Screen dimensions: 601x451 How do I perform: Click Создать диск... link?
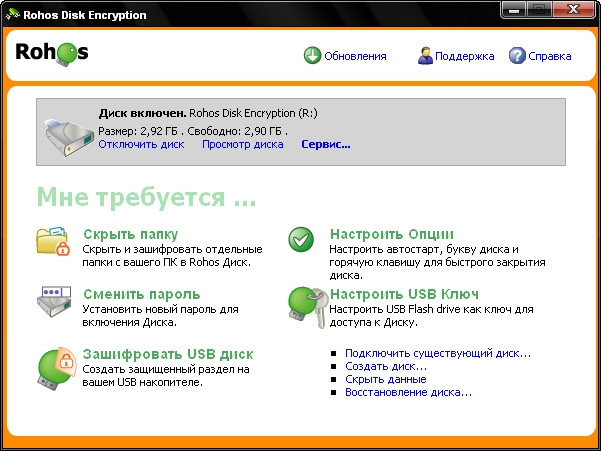click(386, 366)
